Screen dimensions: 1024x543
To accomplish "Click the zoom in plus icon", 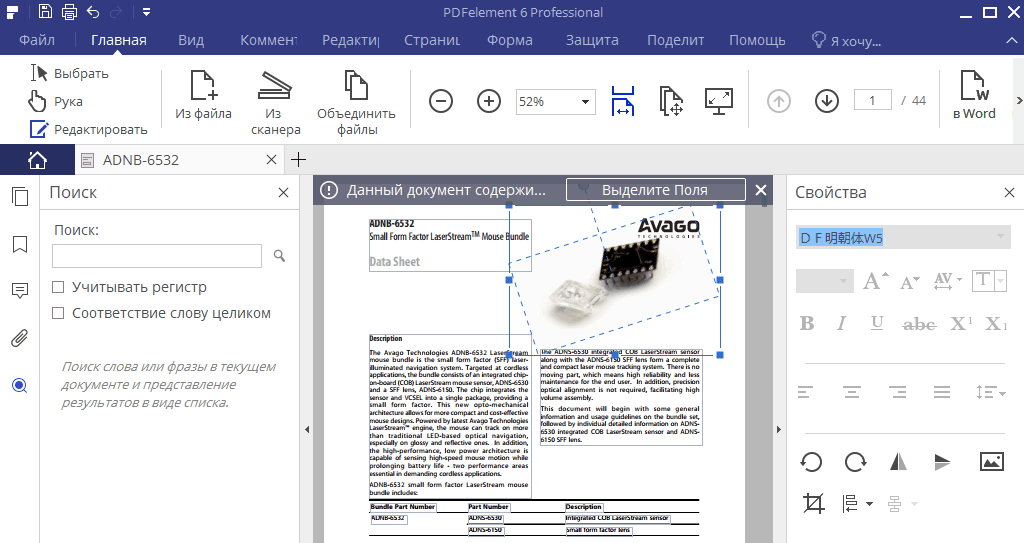I will pyautogui.click(x=489, y=101).
